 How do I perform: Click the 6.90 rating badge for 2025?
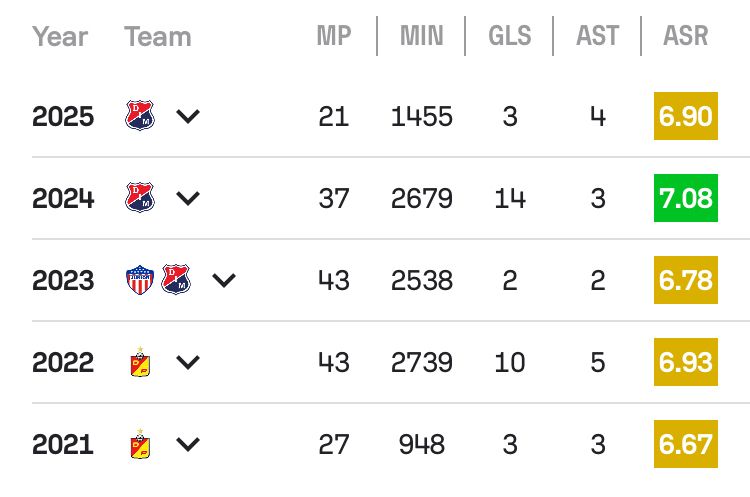point(685,116)
